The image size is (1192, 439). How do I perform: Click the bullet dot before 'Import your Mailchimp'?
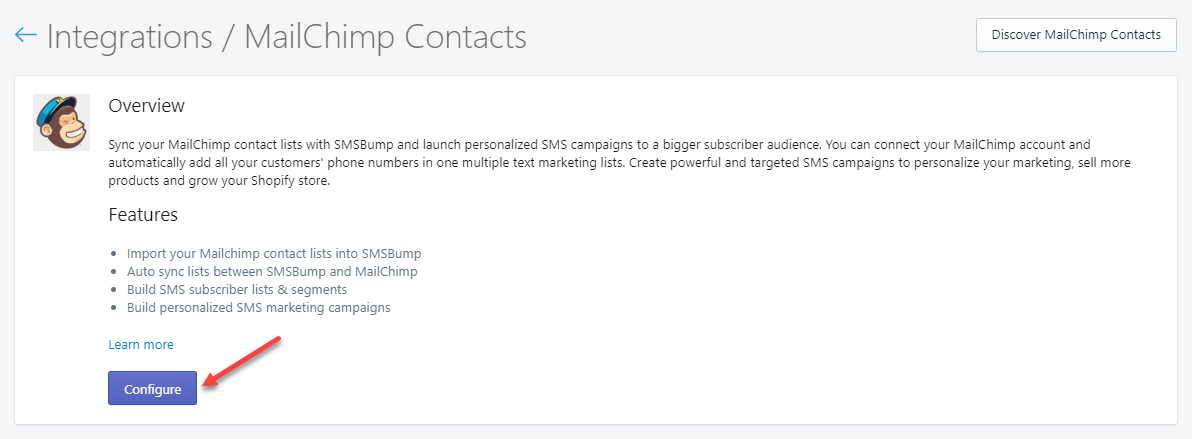[114, 253]
